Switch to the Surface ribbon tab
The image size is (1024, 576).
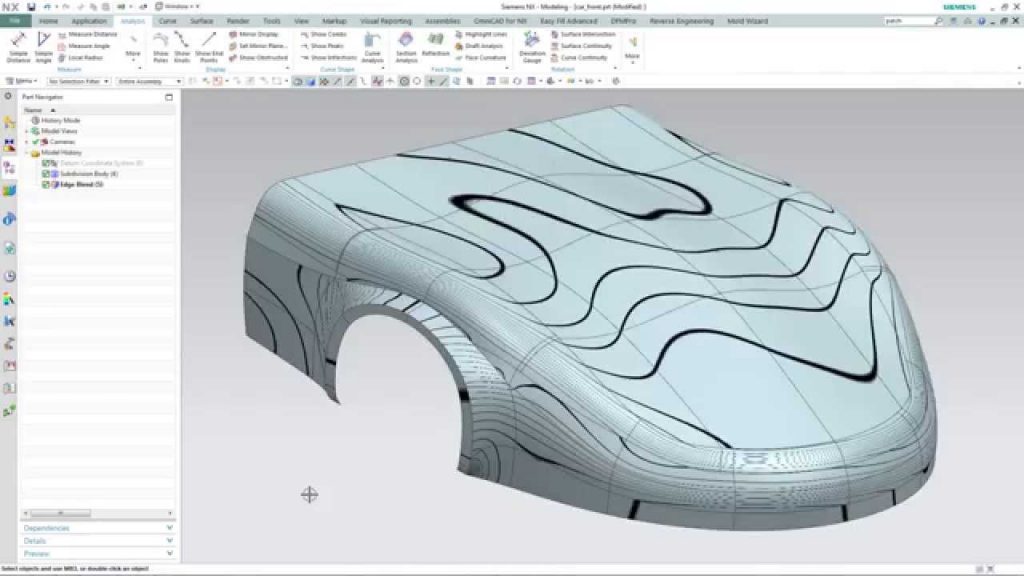coord(201,20)
